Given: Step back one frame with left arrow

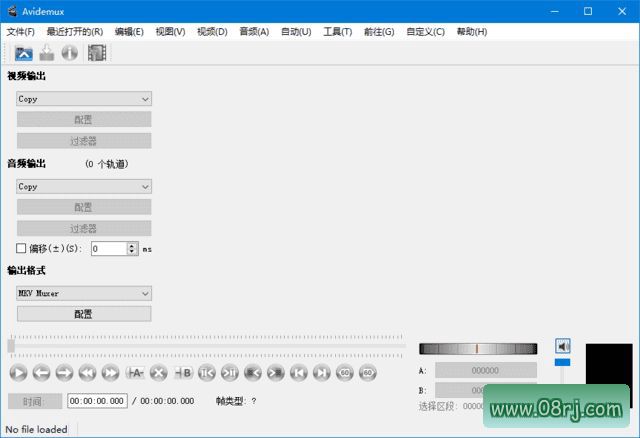Looking at the screenshot, I should pyautogui.click(x=41, y=373).
